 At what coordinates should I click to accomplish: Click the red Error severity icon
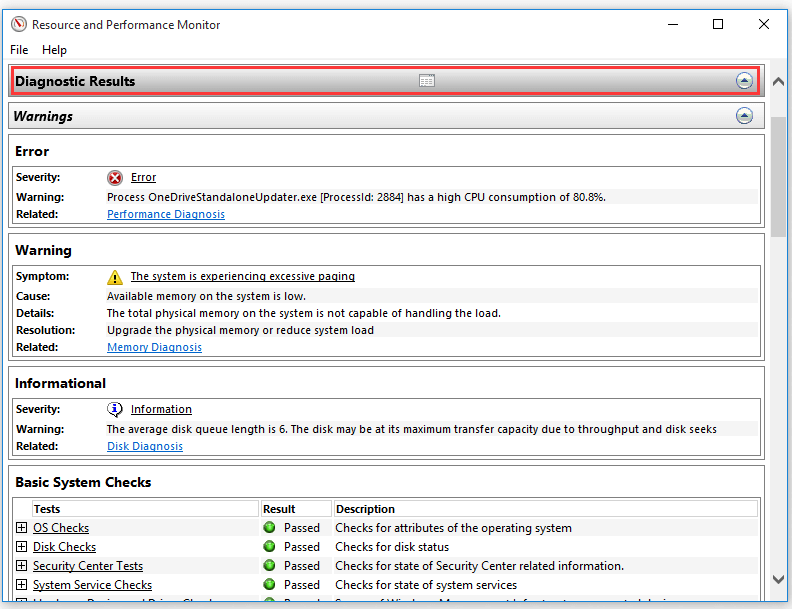tap(115, 178)
